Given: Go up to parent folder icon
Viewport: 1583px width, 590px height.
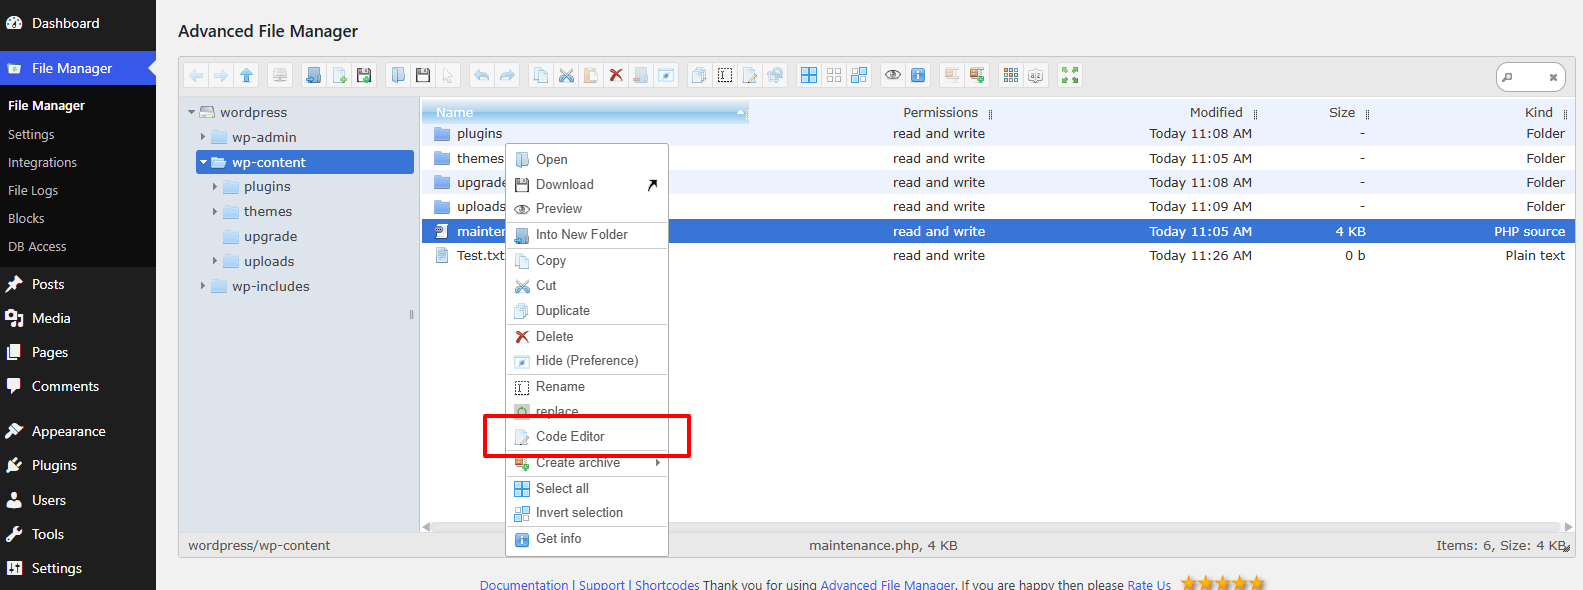Looking at the screenshot, I should pyautogui.click(x=246, y=75).
